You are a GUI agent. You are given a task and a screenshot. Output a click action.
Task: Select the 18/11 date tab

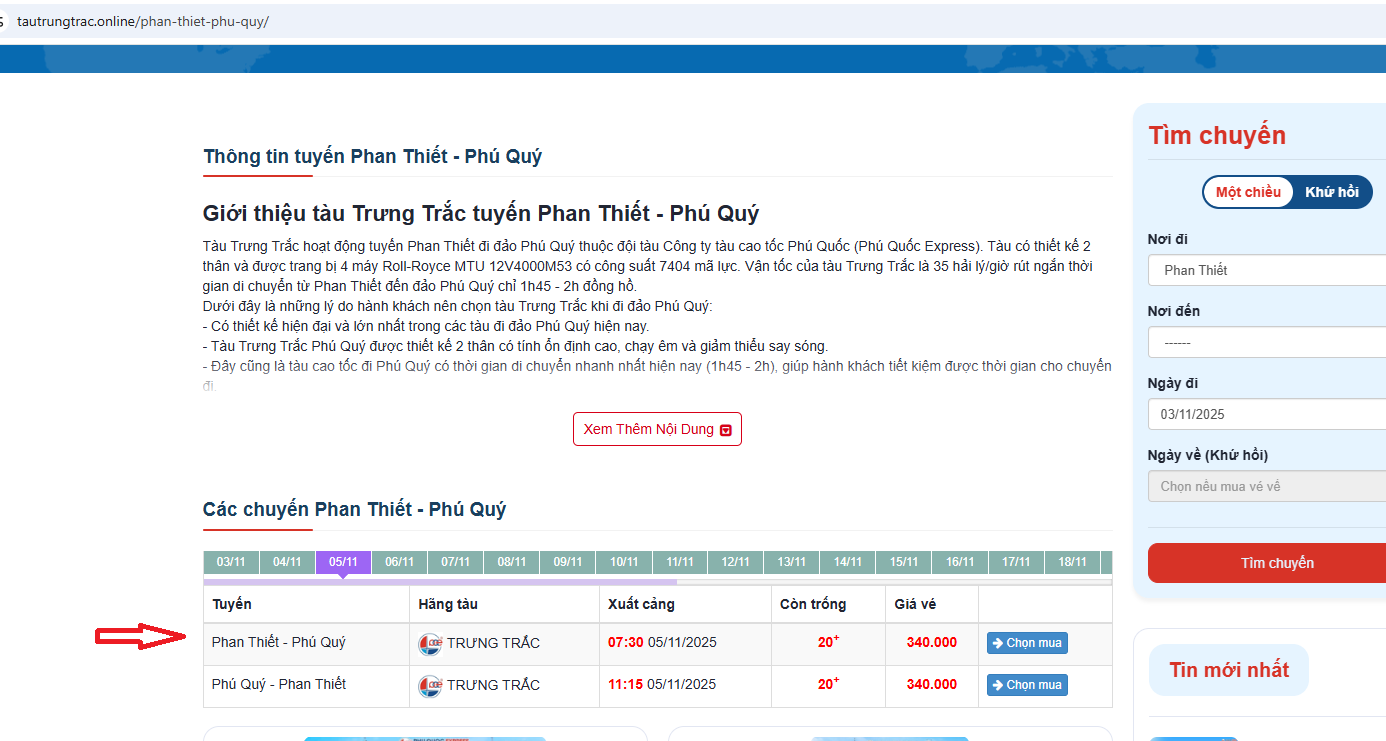1072,562
